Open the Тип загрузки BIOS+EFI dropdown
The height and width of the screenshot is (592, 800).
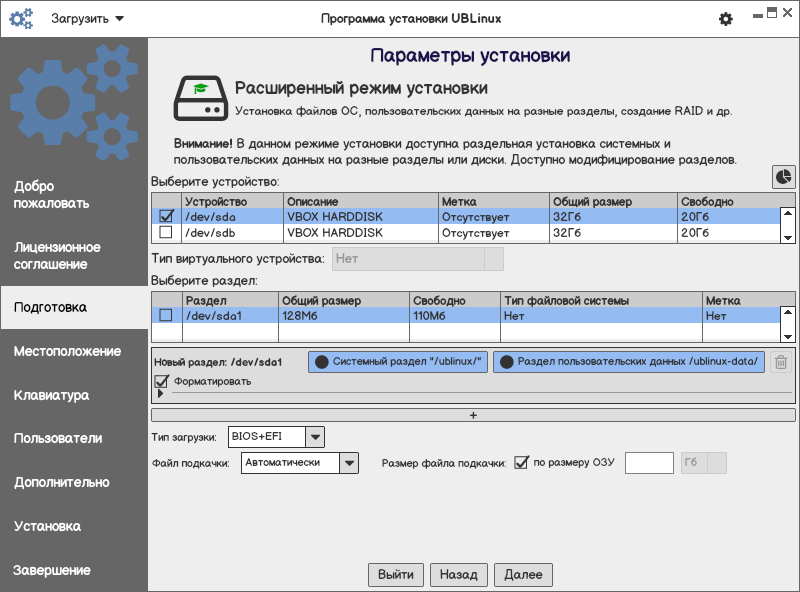click(276, 437)
